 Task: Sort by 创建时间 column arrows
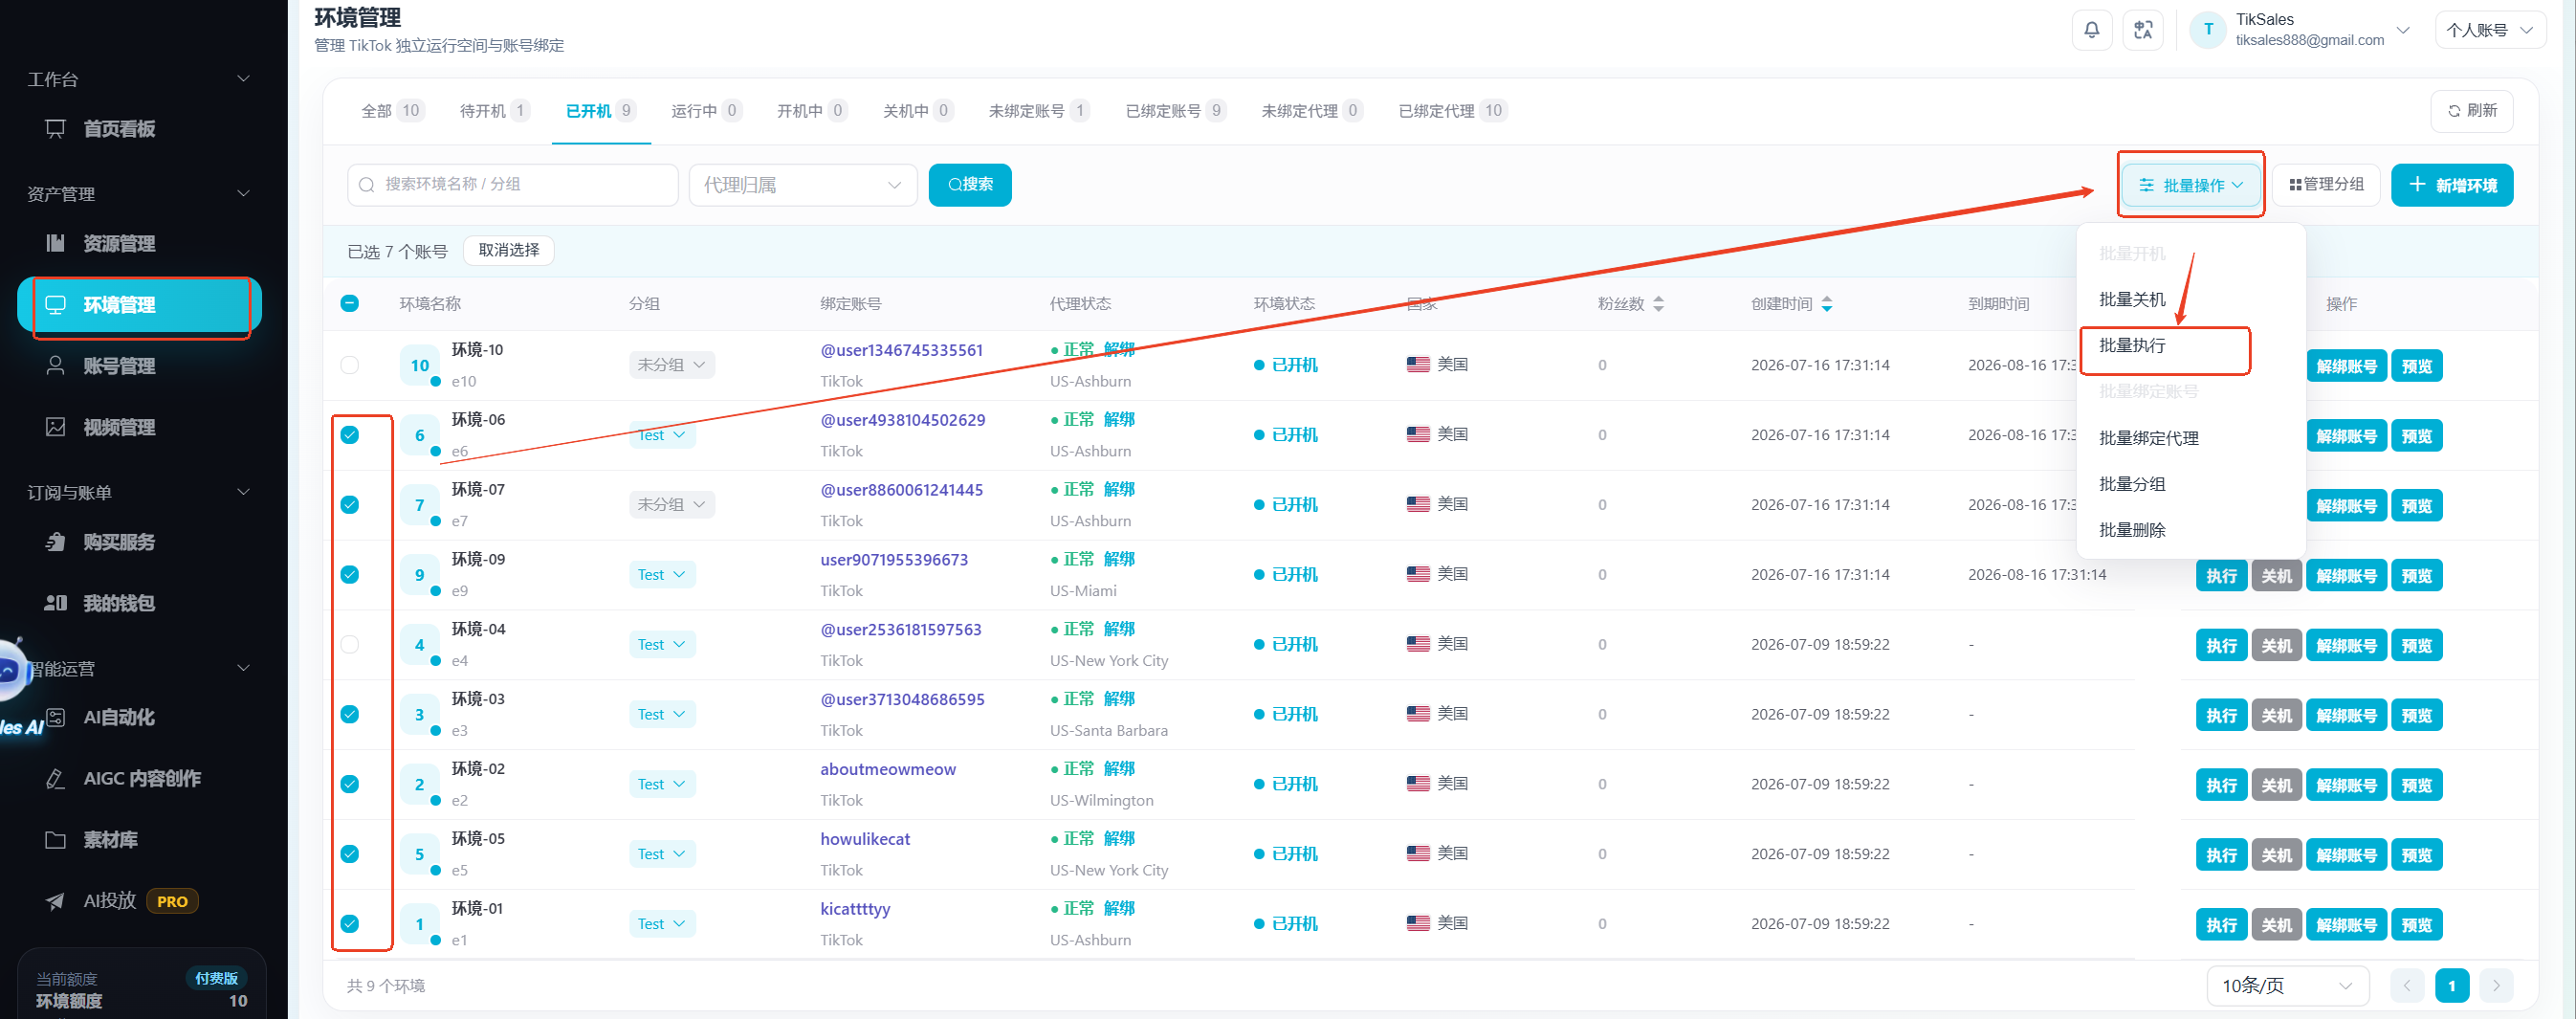click(x=1827, y=304)
